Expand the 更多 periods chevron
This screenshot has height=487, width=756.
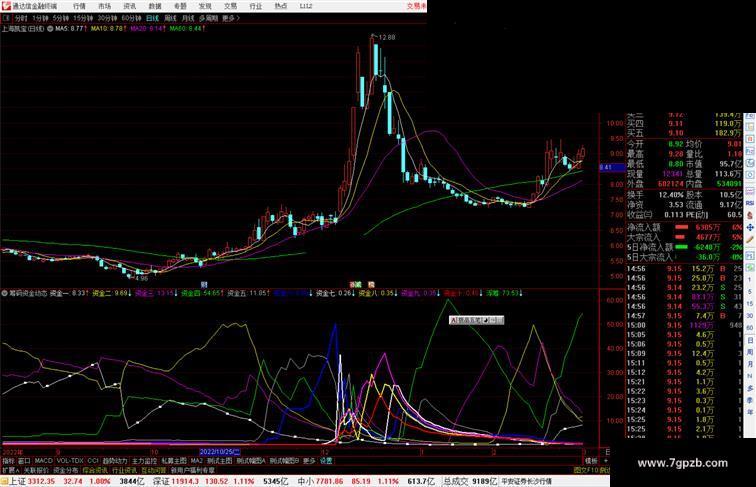pyautogui.click(x=231, y=18)
